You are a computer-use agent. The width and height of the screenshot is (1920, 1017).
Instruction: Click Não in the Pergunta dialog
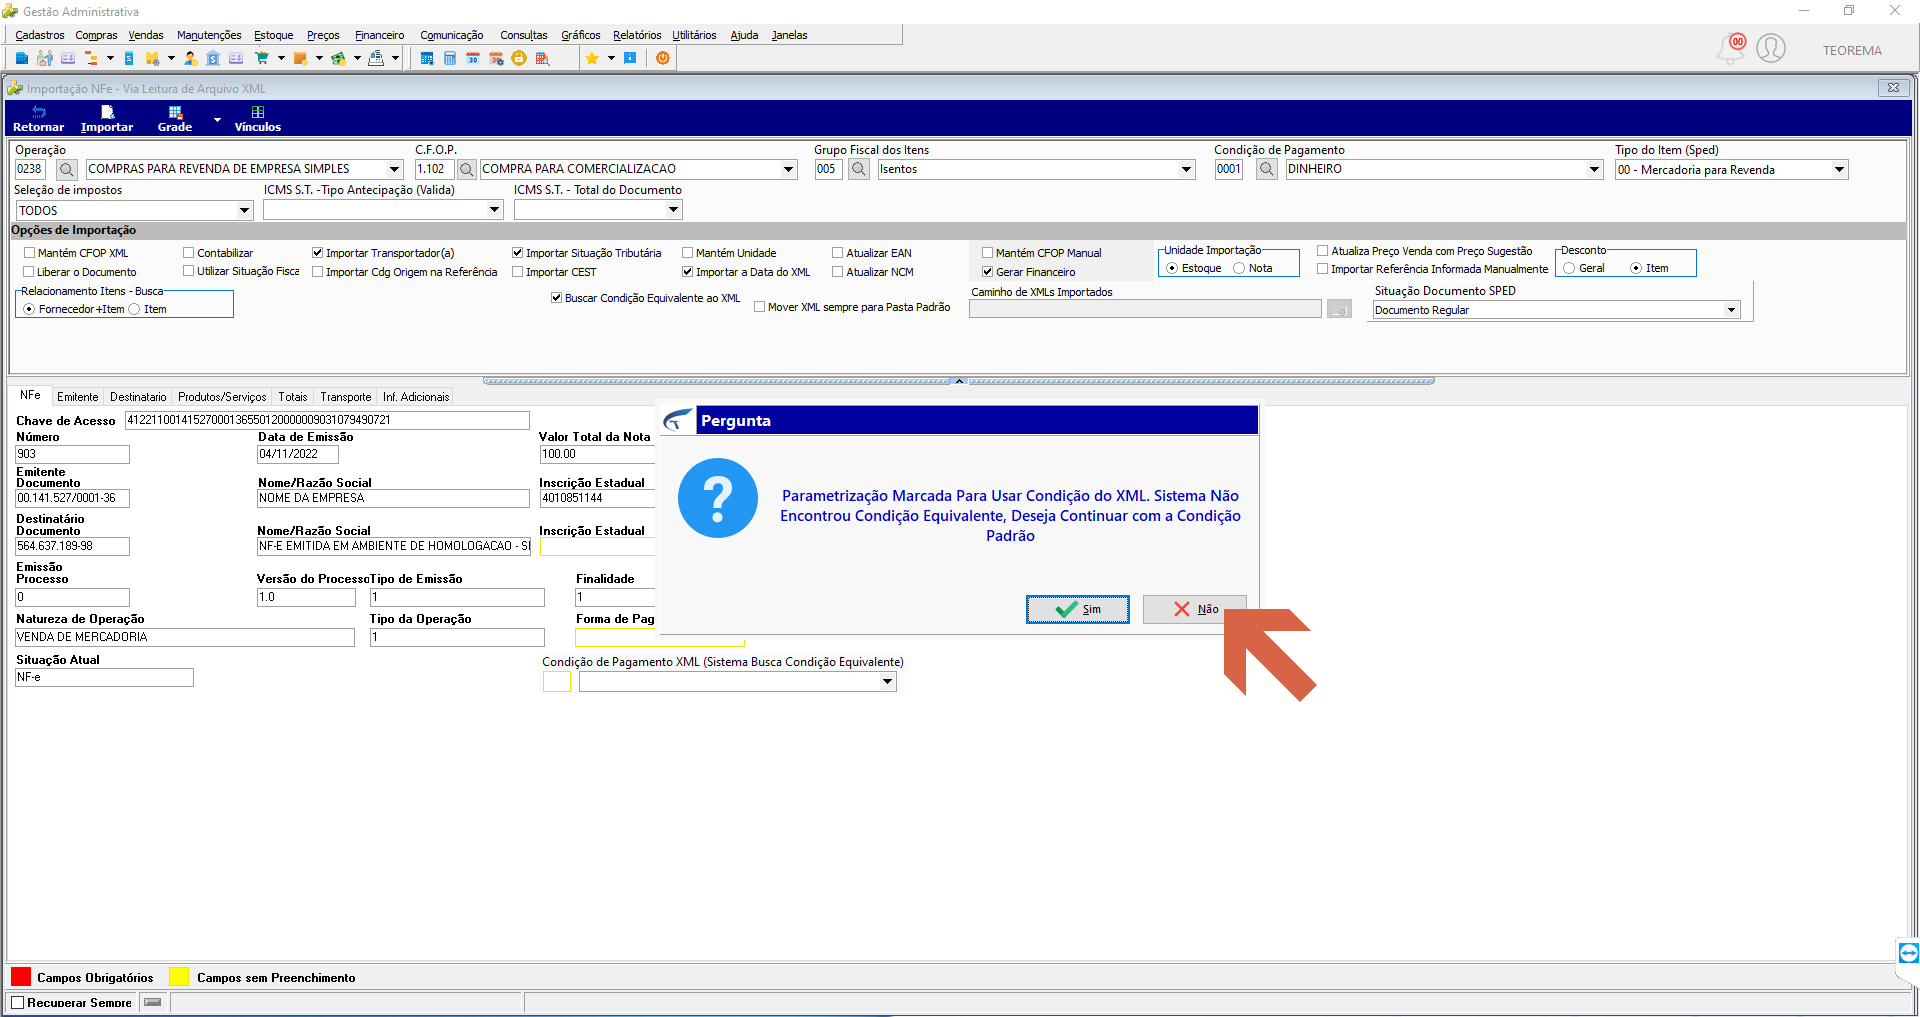pos(1195,609)
